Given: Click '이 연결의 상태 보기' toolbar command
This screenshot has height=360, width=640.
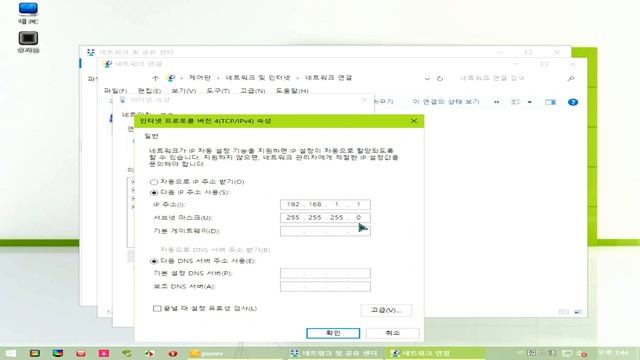Looking at the screenshot, I should (446, 102).
